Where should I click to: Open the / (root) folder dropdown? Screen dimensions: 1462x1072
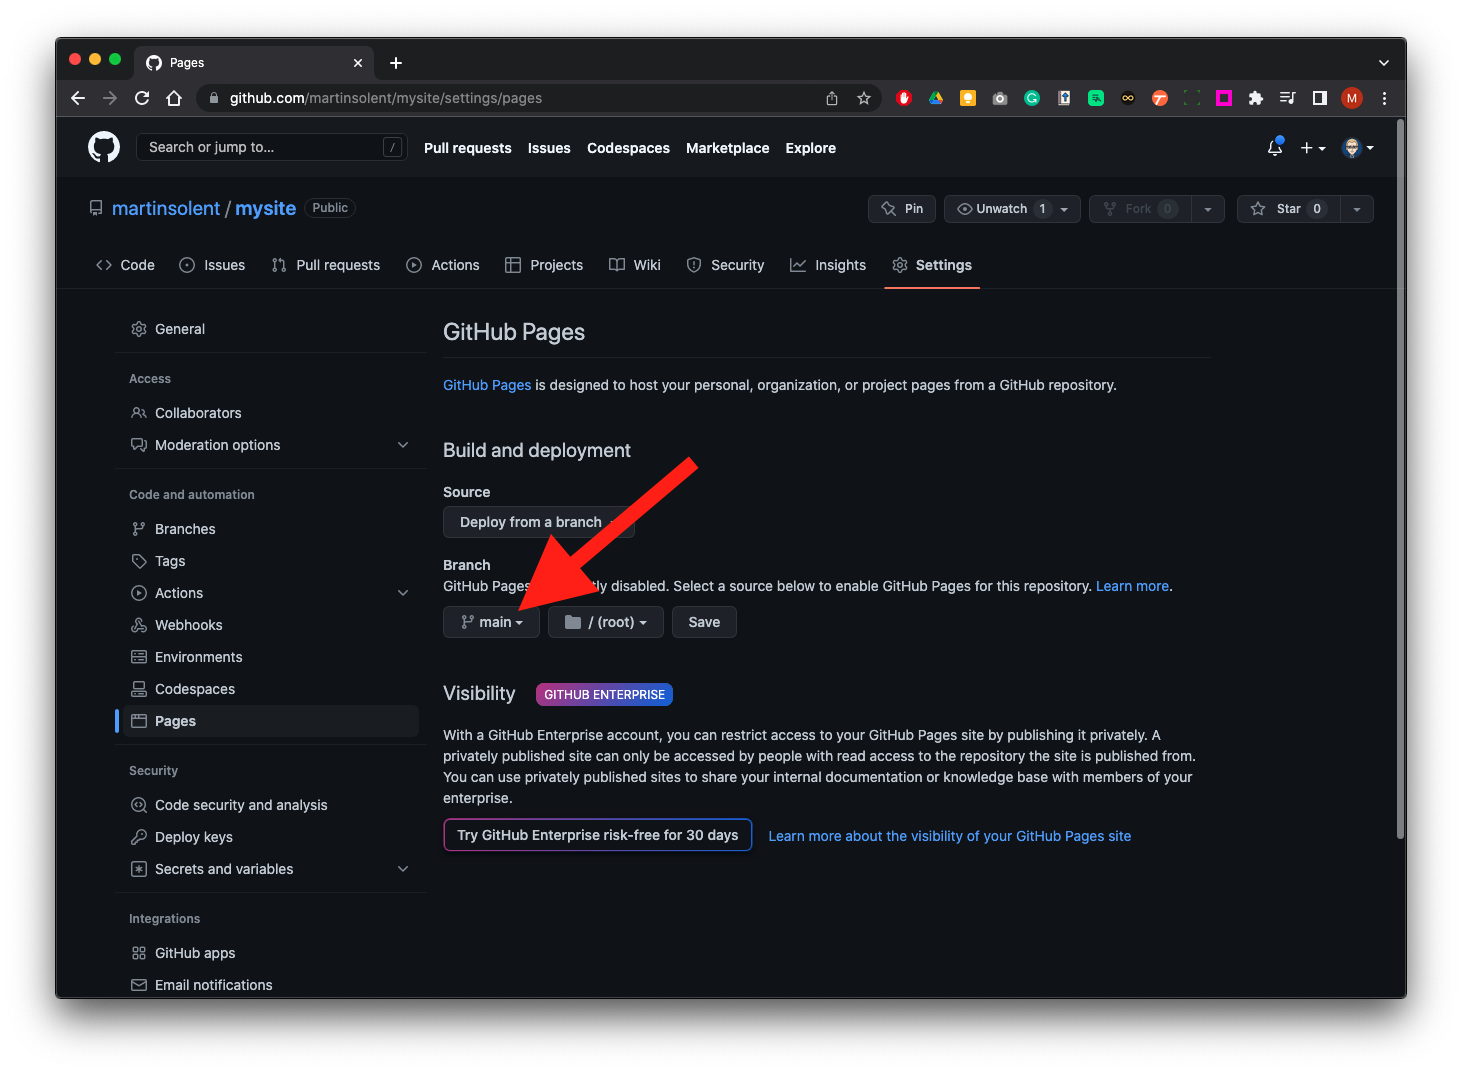point(605,622)
